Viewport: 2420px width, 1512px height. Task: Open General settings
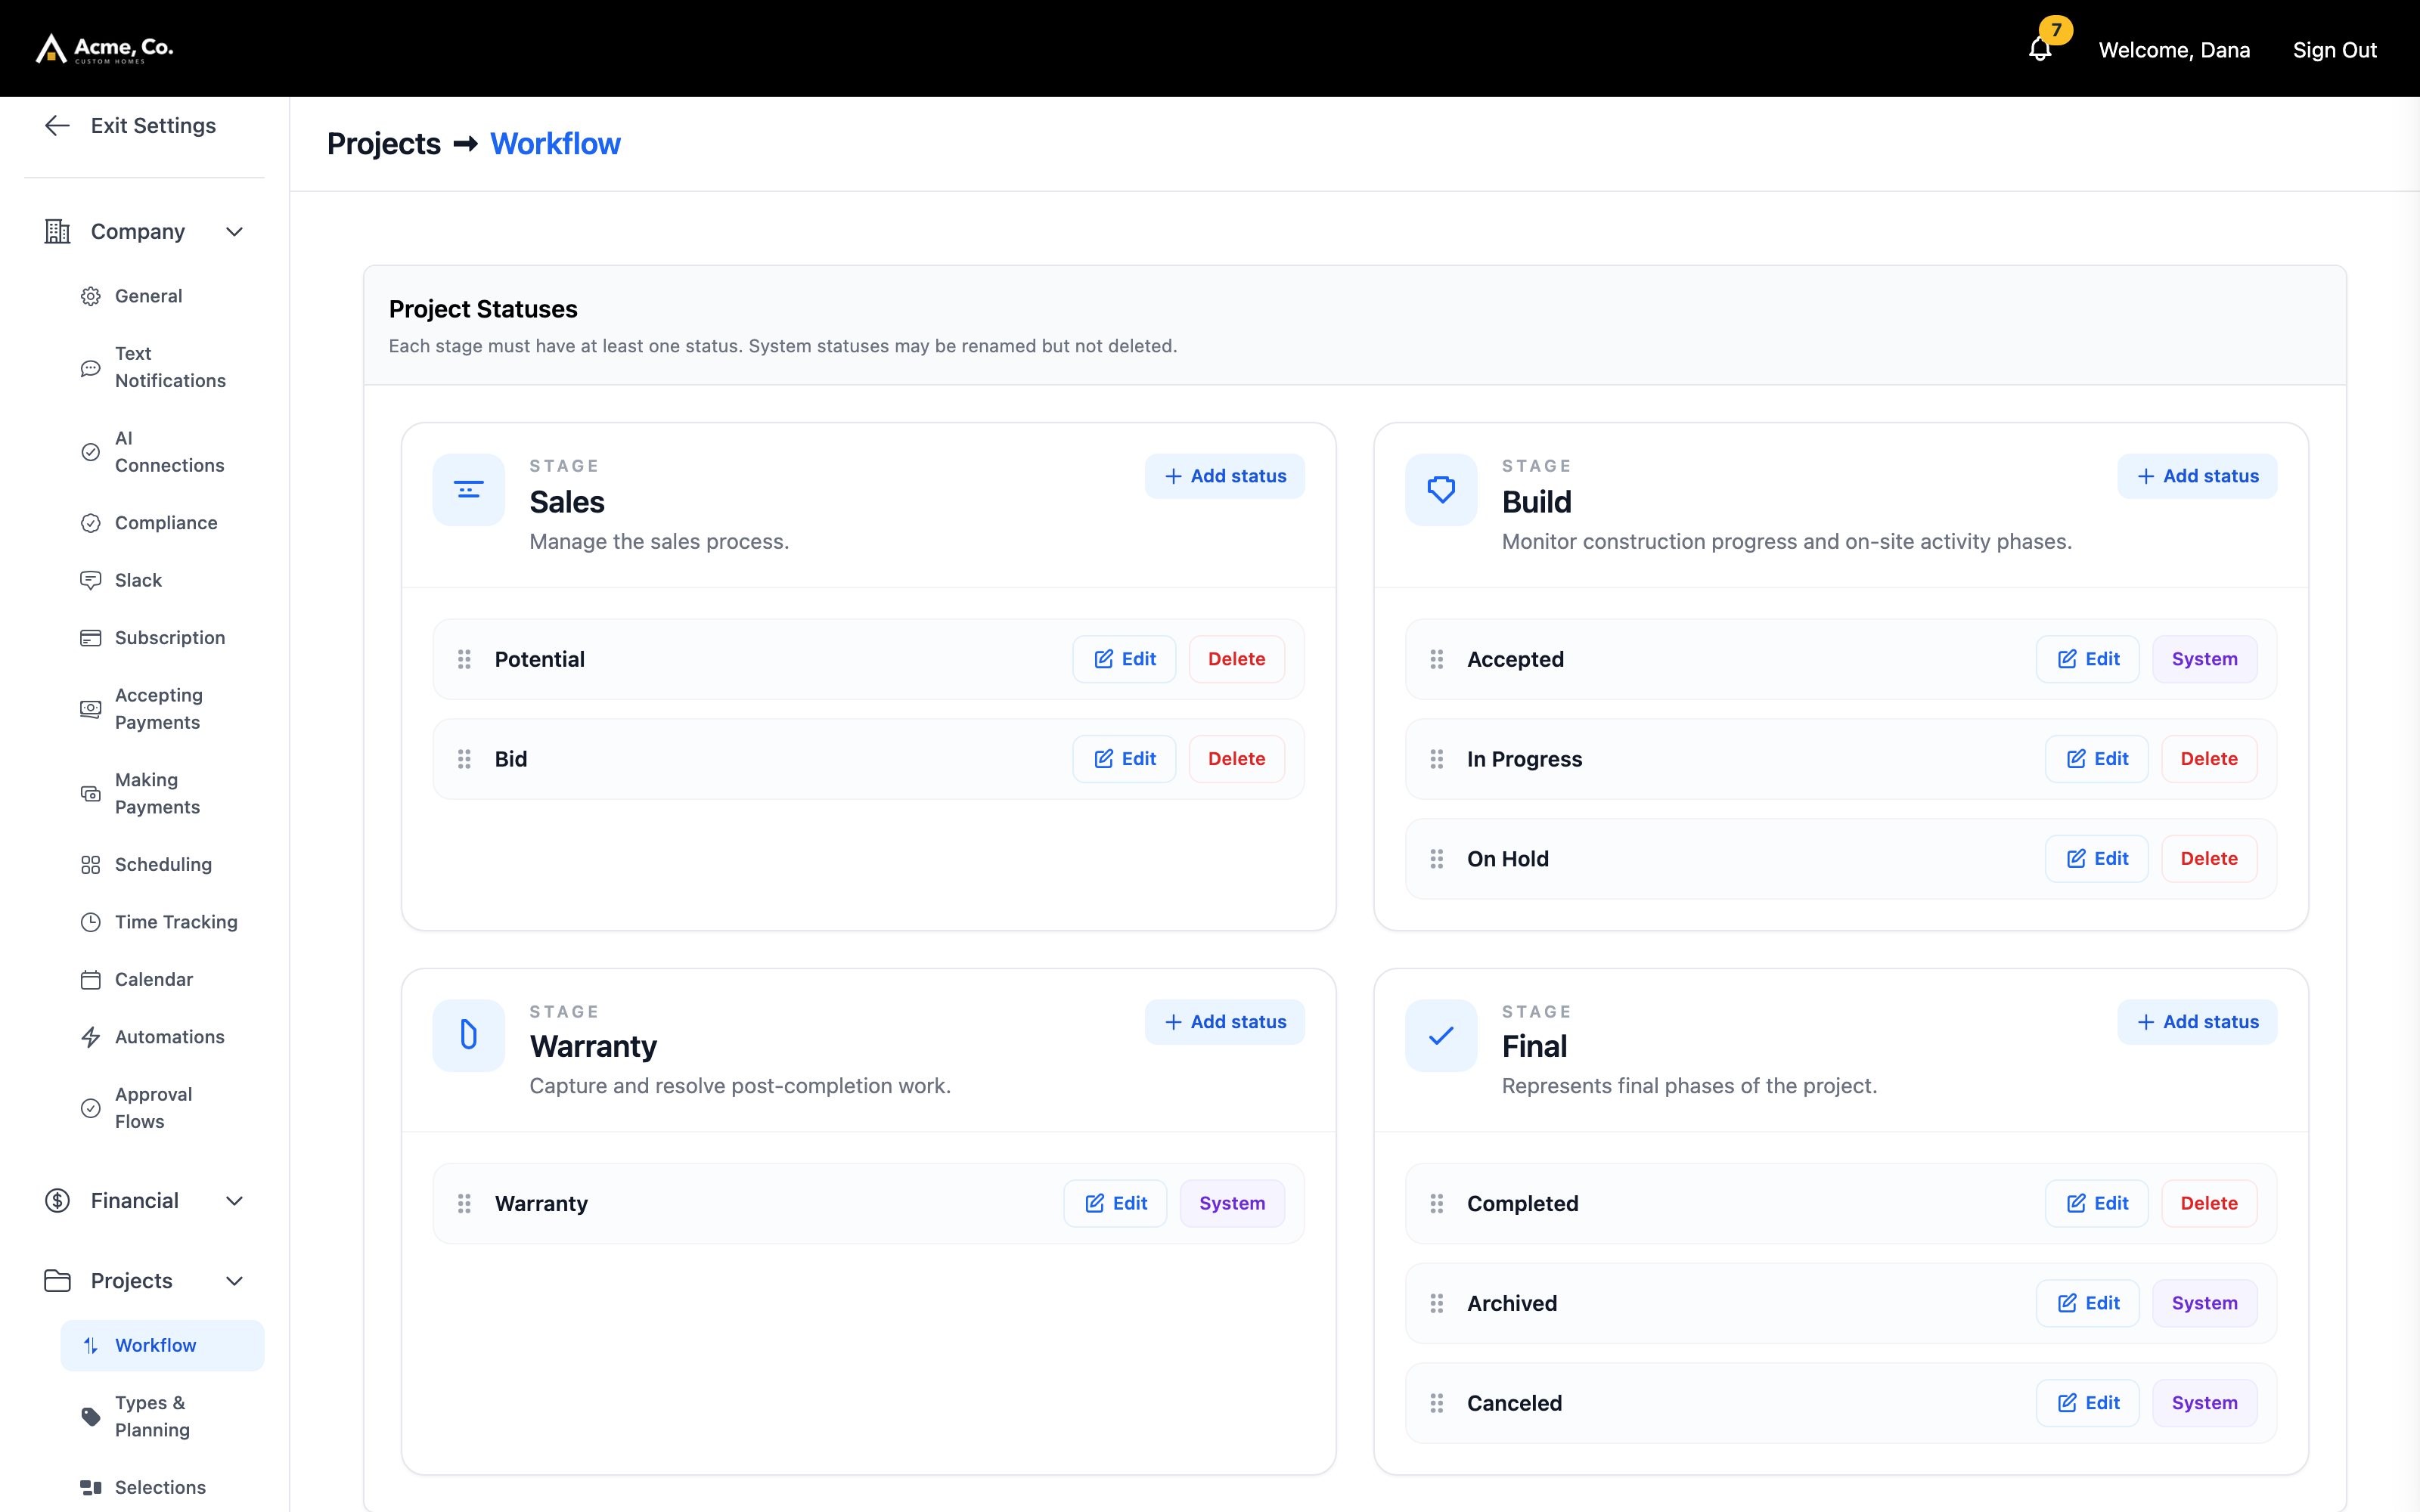[x=162, y=296]
